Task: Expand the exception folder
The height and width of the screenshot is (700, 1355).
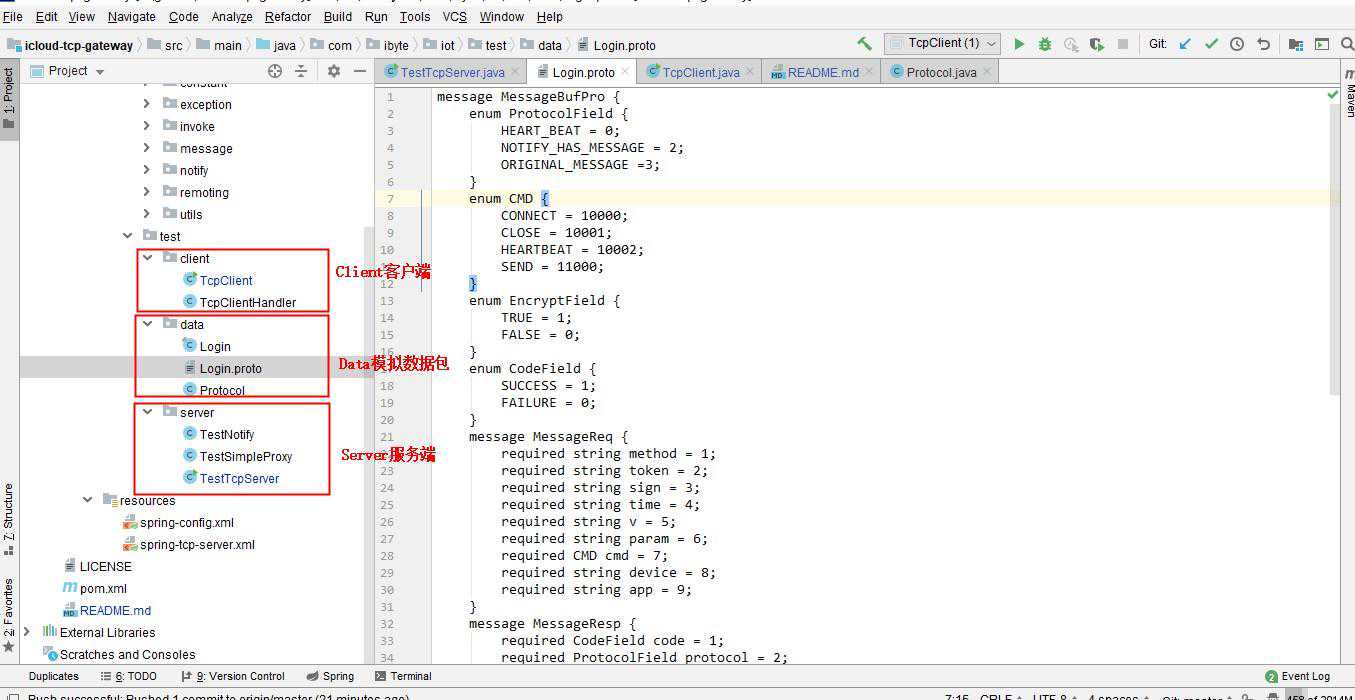Action: (x=147, y=104)
